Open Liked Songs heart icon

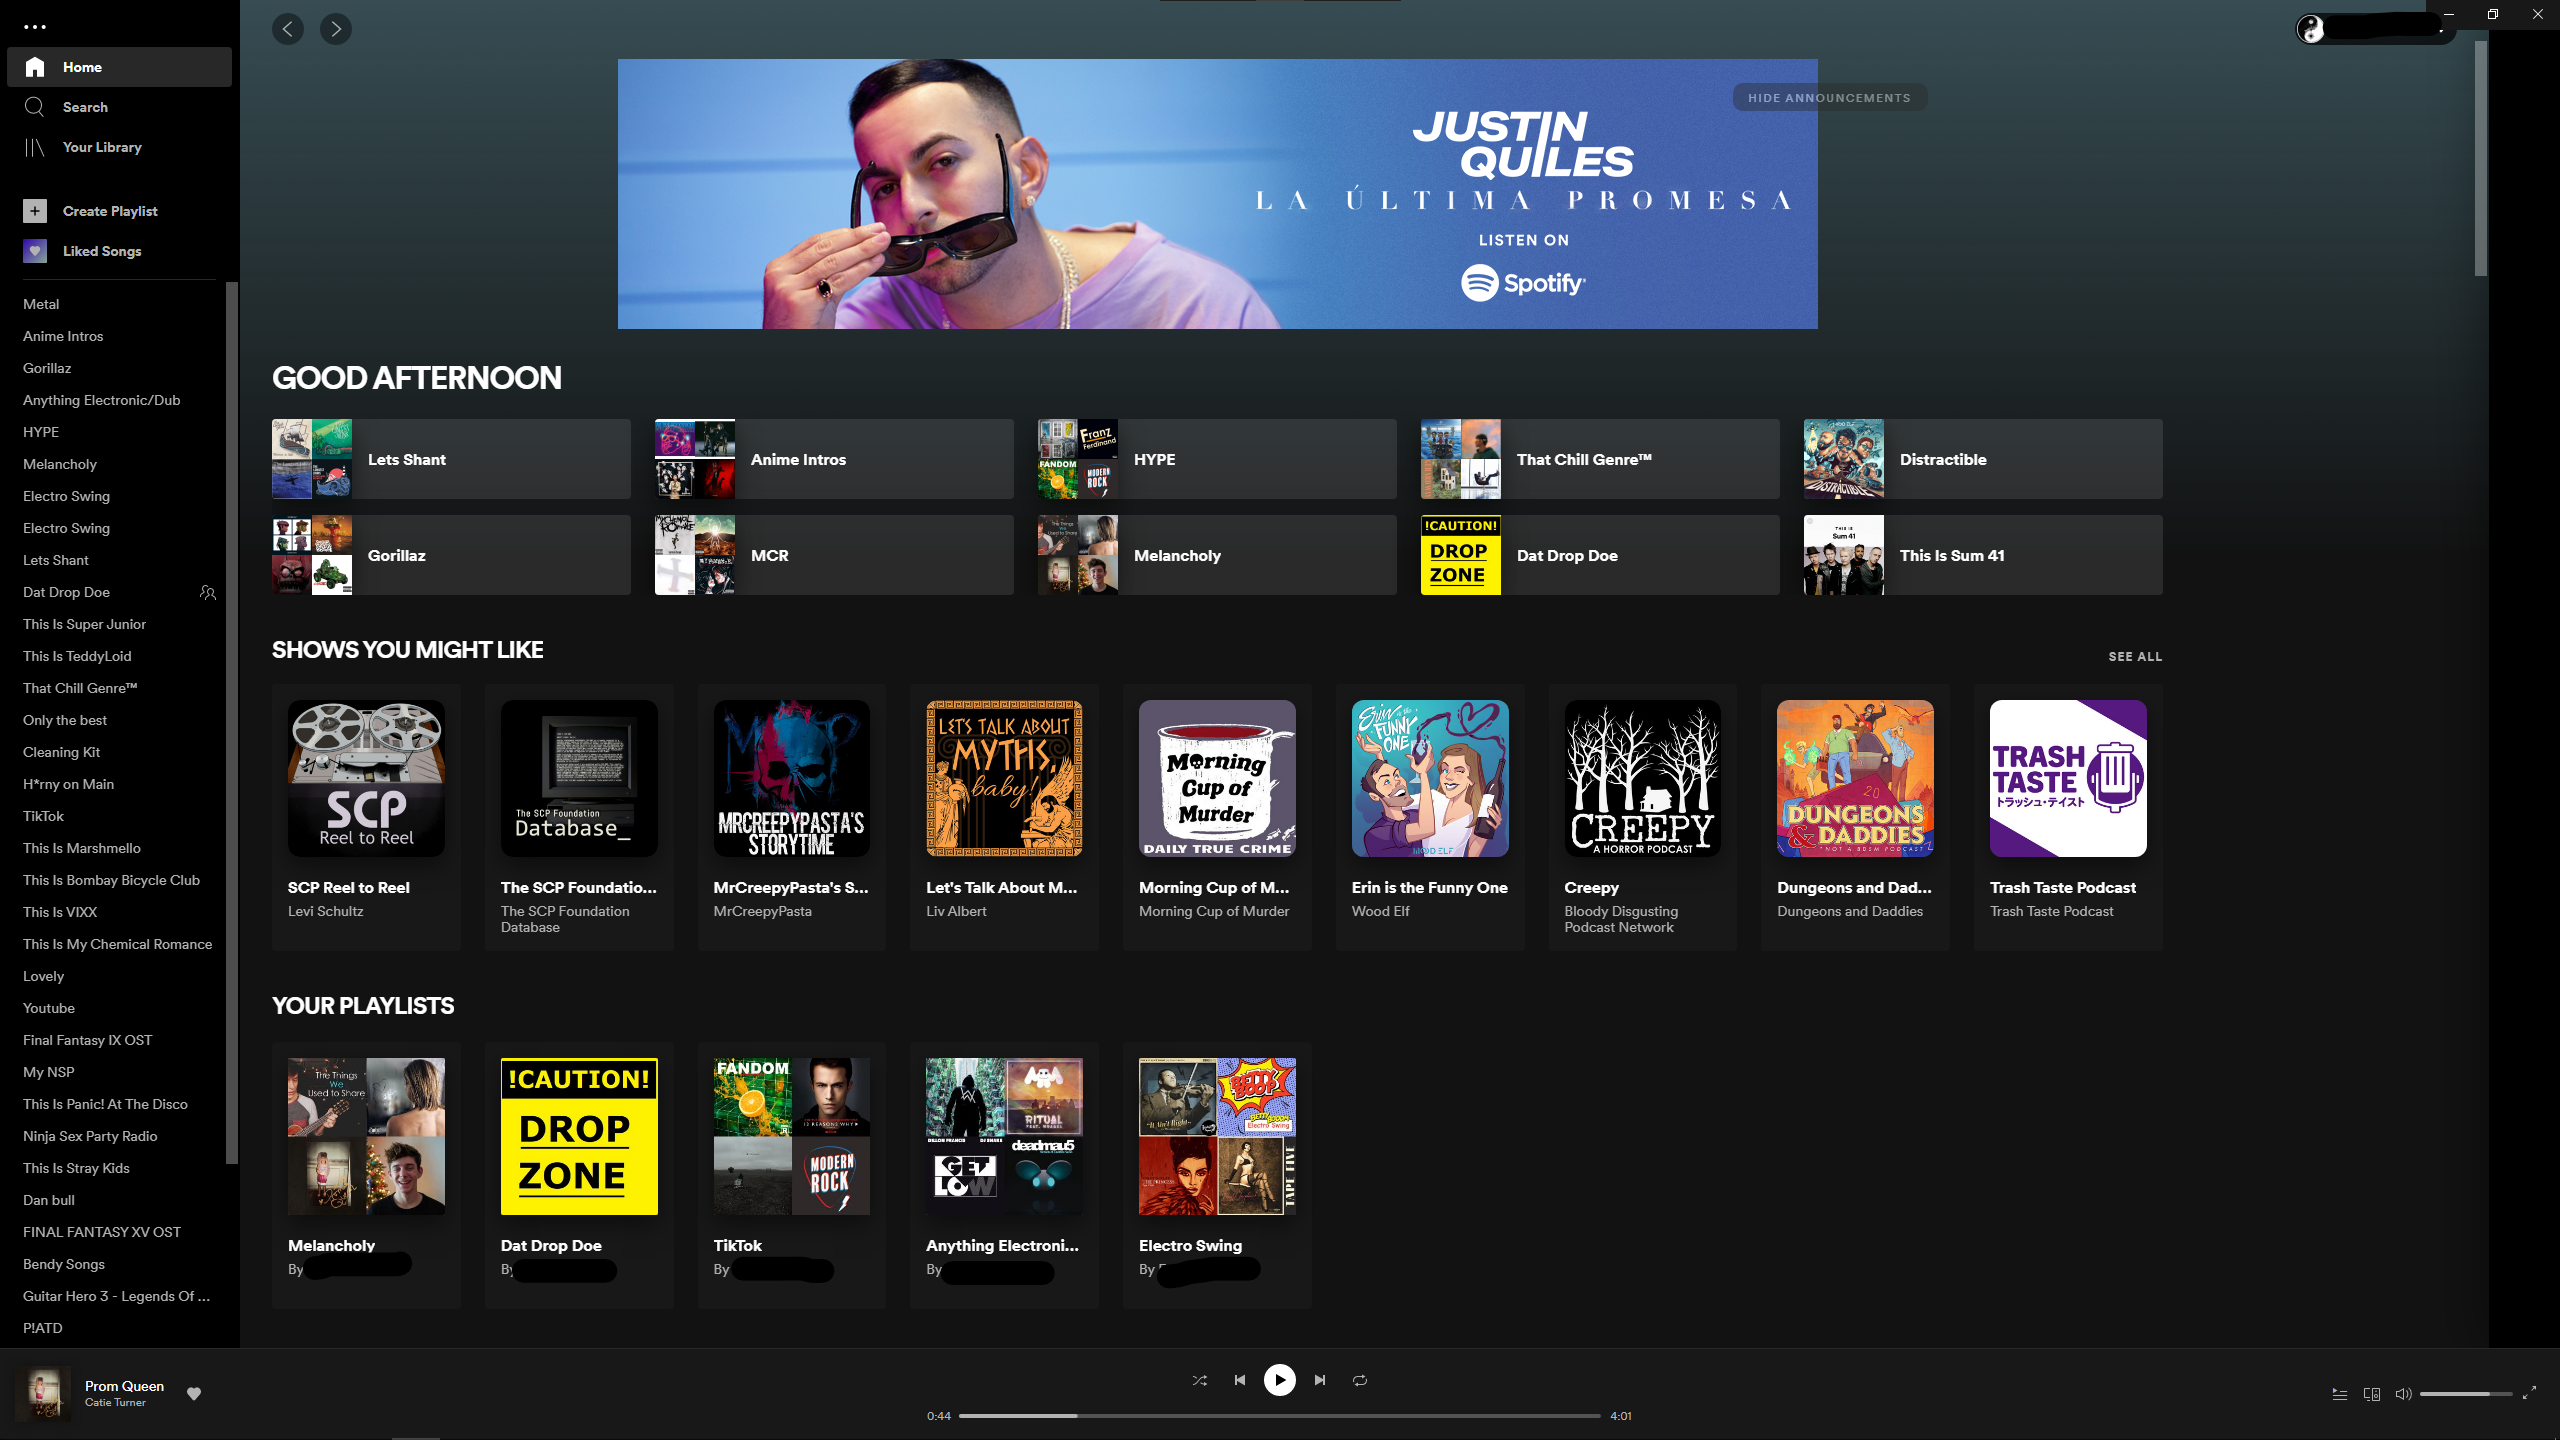35,251
